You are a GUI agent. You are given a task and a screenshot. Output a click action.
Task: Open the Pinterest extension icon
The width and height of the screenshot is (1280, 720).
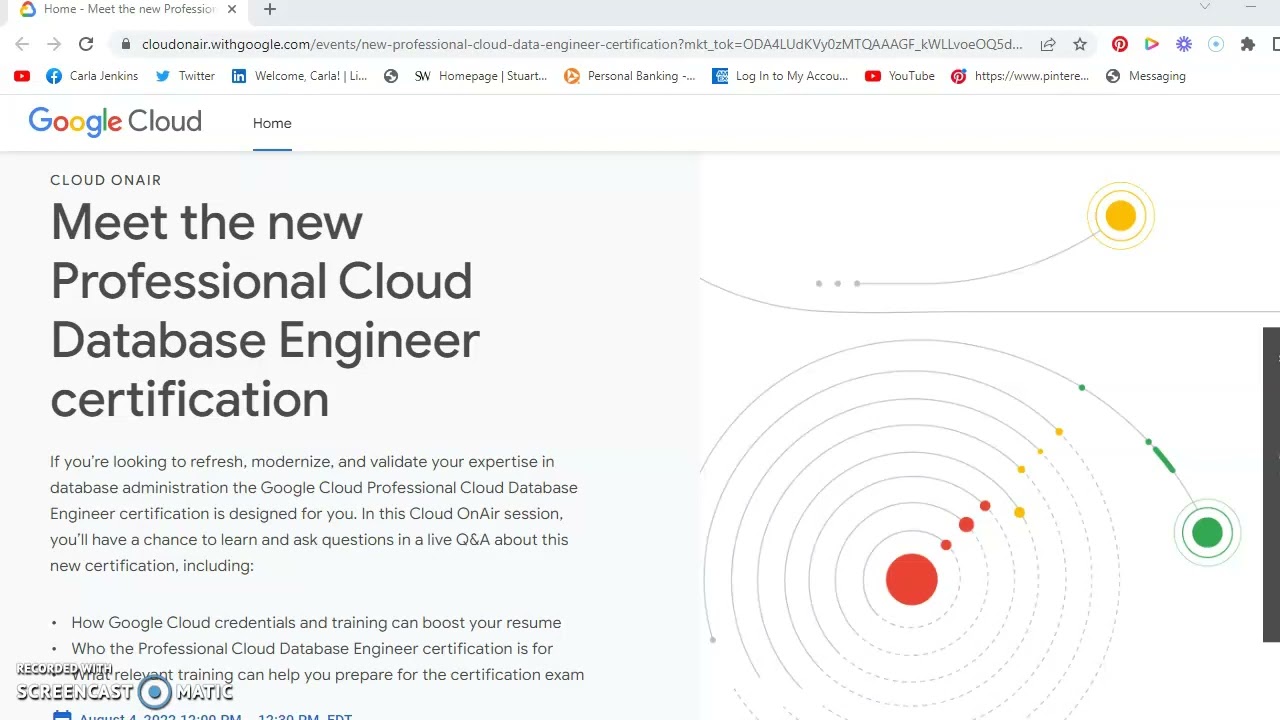click(1120, 44)
